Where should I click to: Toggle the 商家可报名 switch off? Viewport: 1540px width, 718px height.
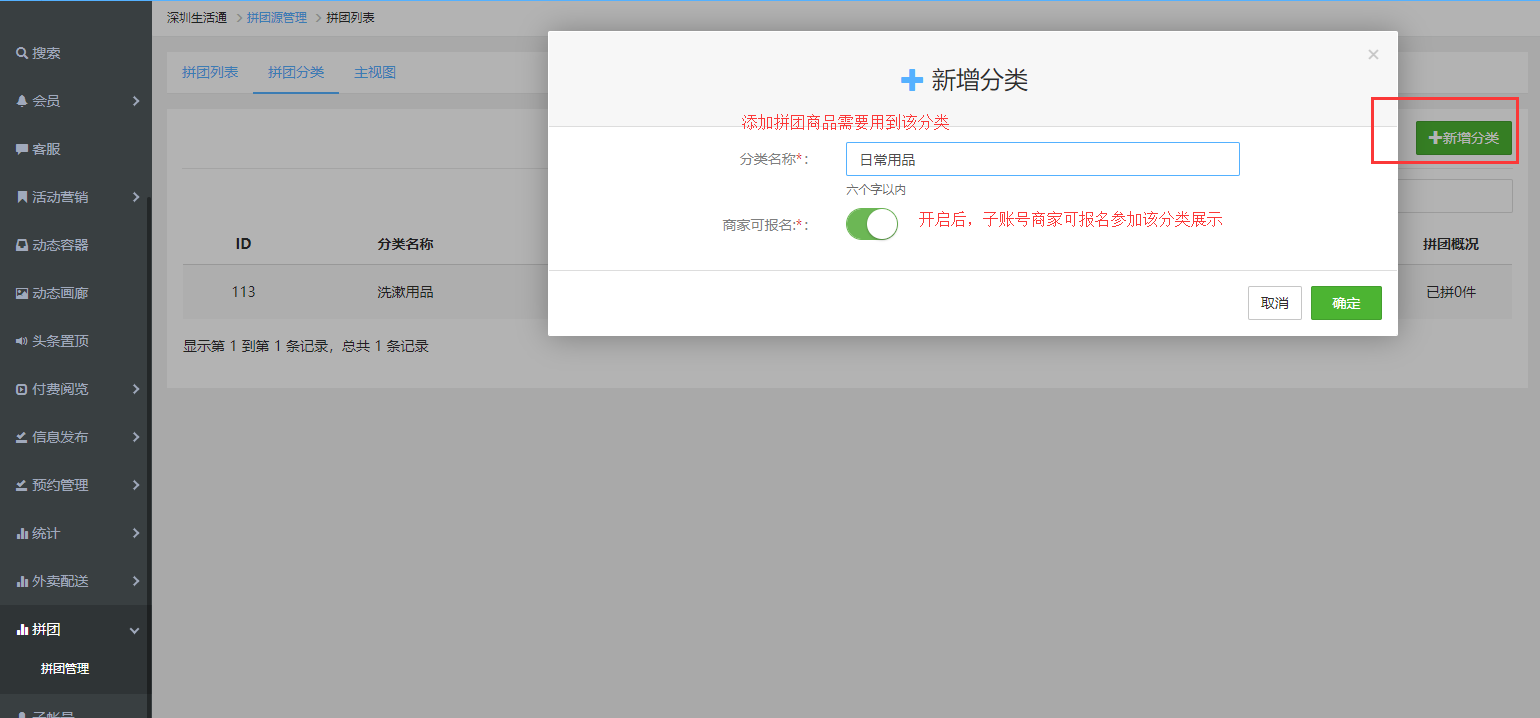click(871, 224)
